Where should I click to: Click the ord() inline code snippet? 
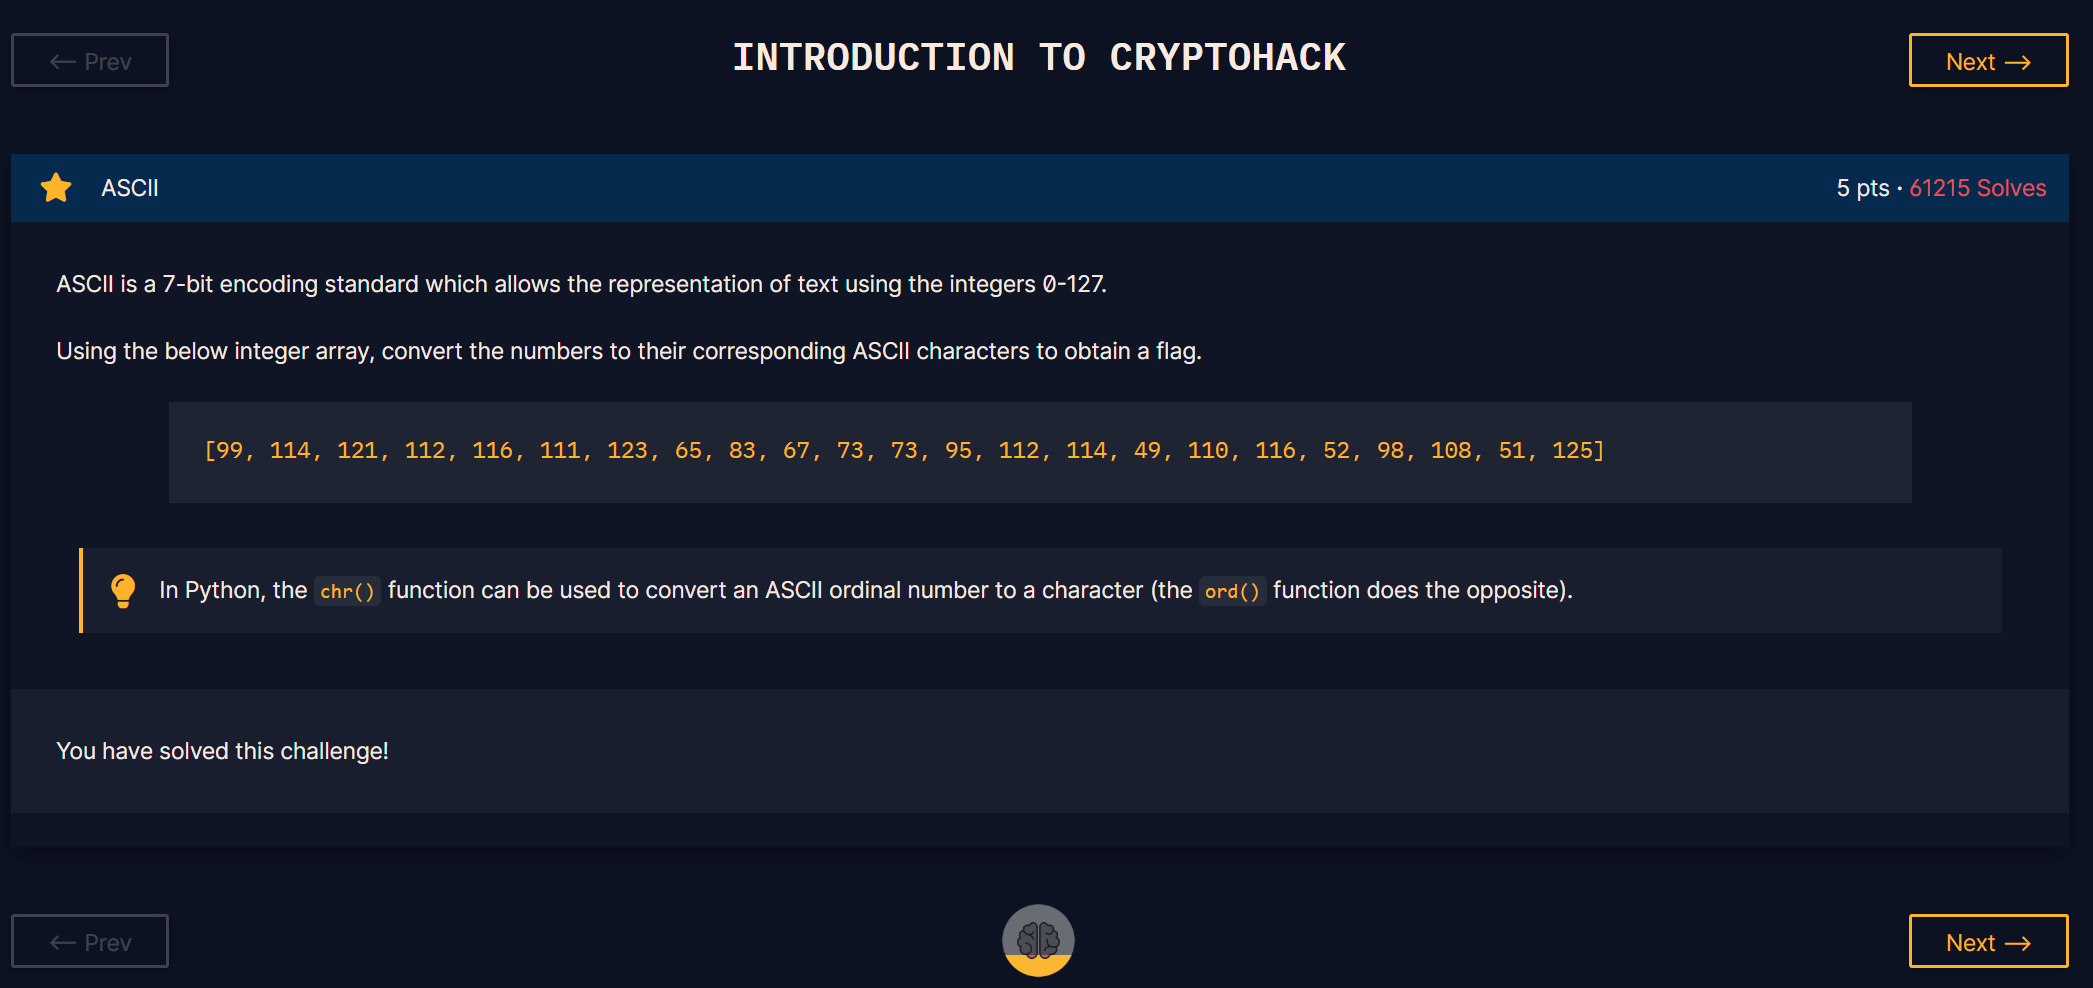point(1232,591)
